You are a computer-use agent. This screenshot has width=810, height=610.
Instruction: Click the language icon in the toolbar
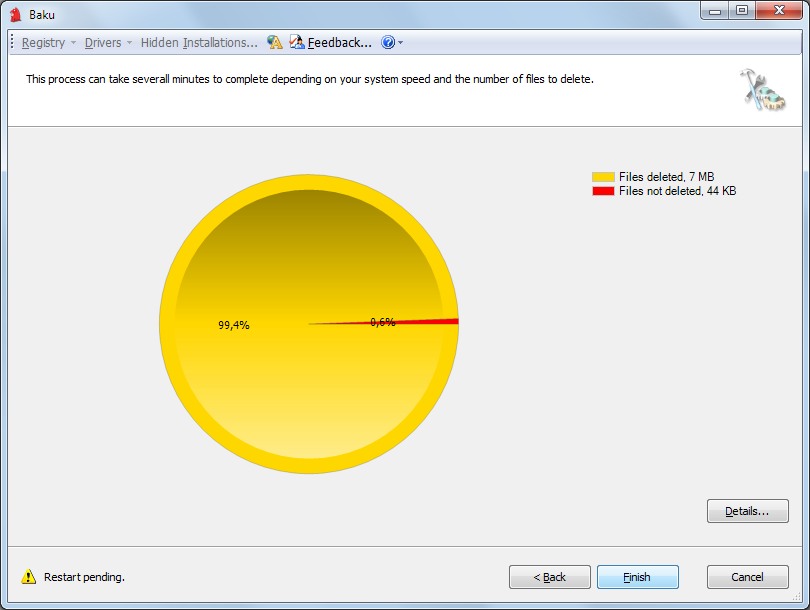275,43
